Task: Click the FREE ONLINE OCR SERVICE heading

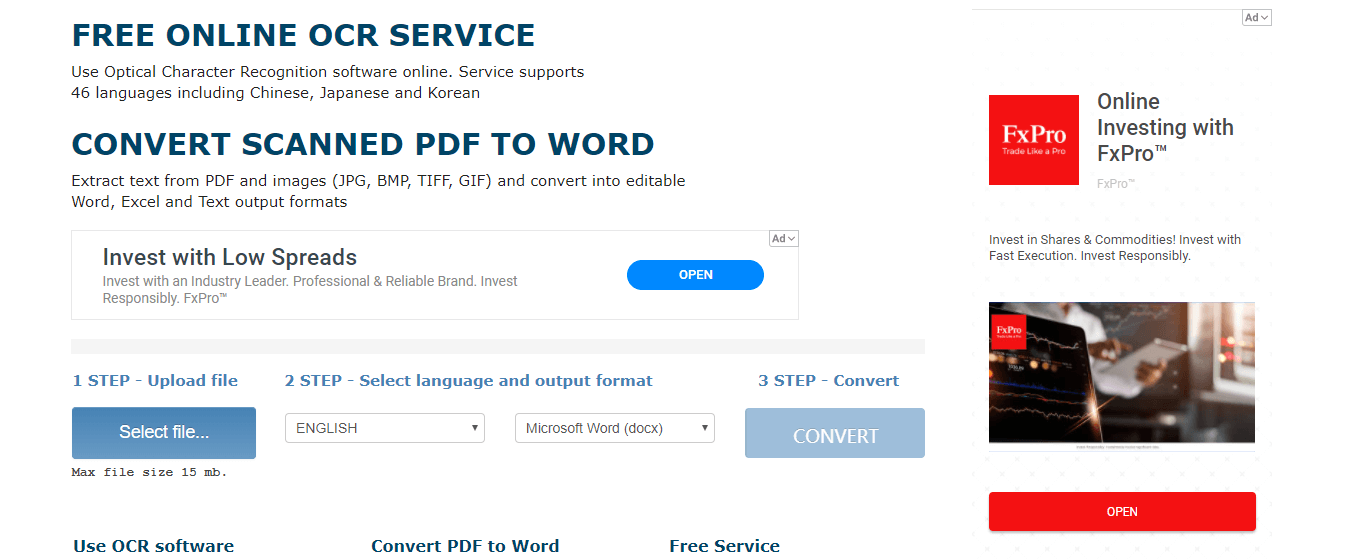Action: pyautogui.click(x=303, y=36)
